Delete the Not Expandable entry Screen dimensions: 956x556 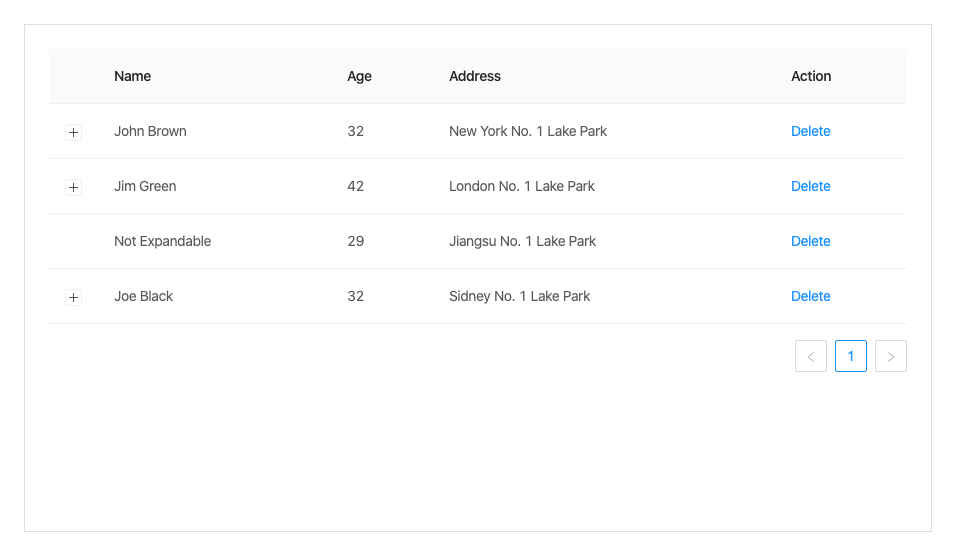810,241
